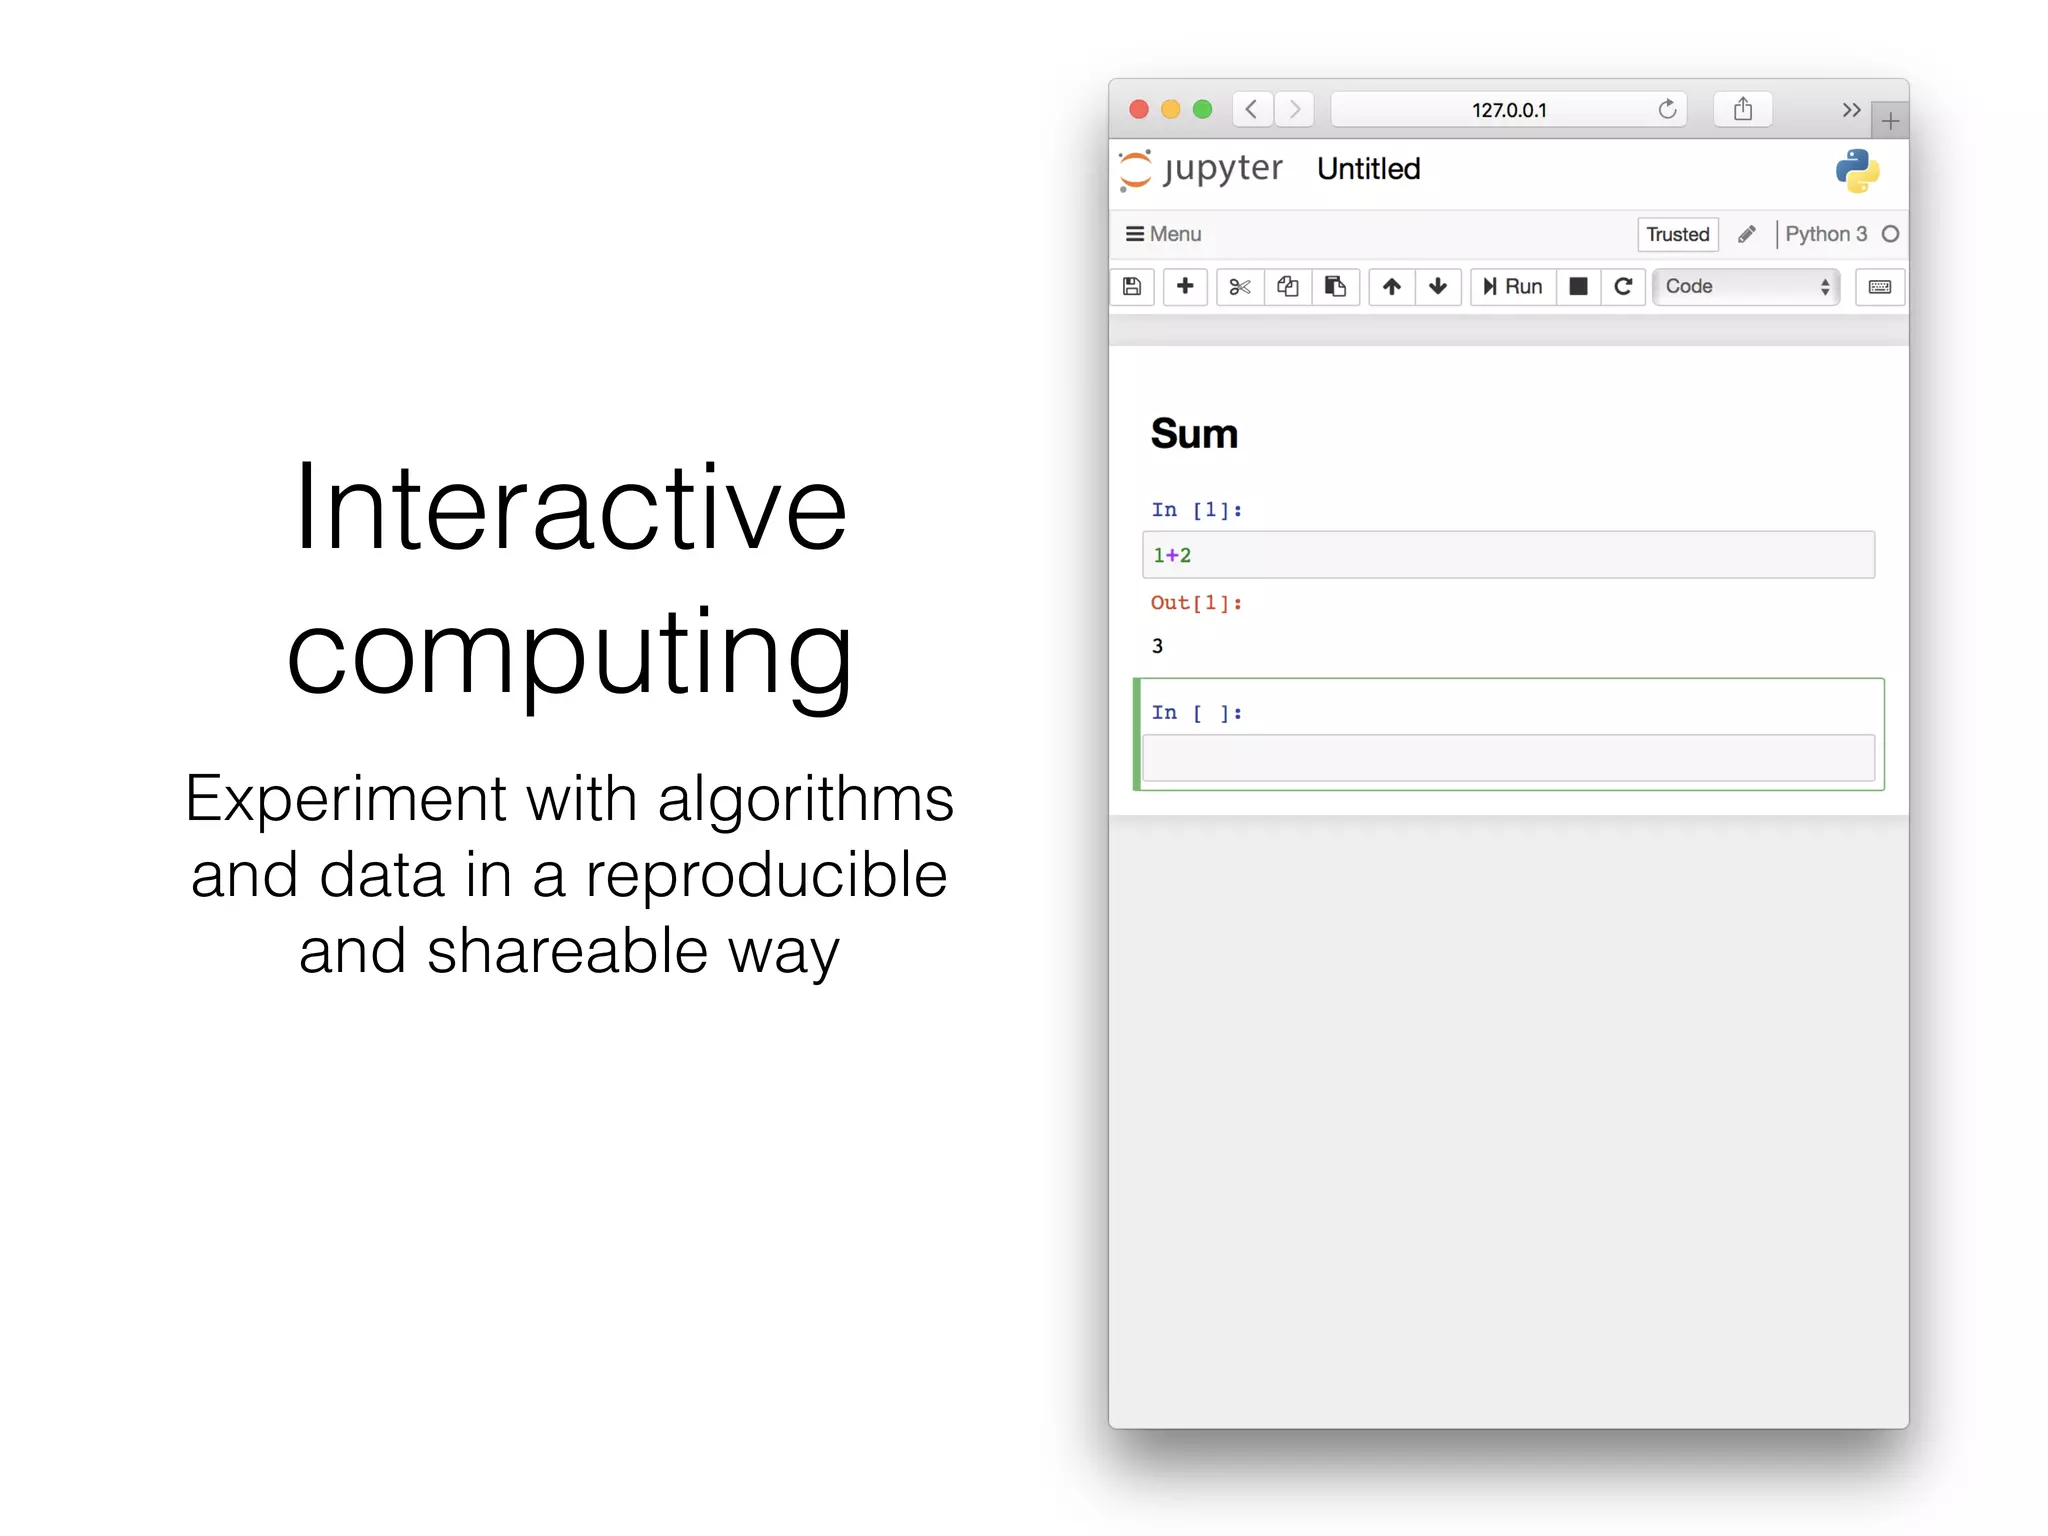Open the command palette keyboard icon

point(1880,287)
